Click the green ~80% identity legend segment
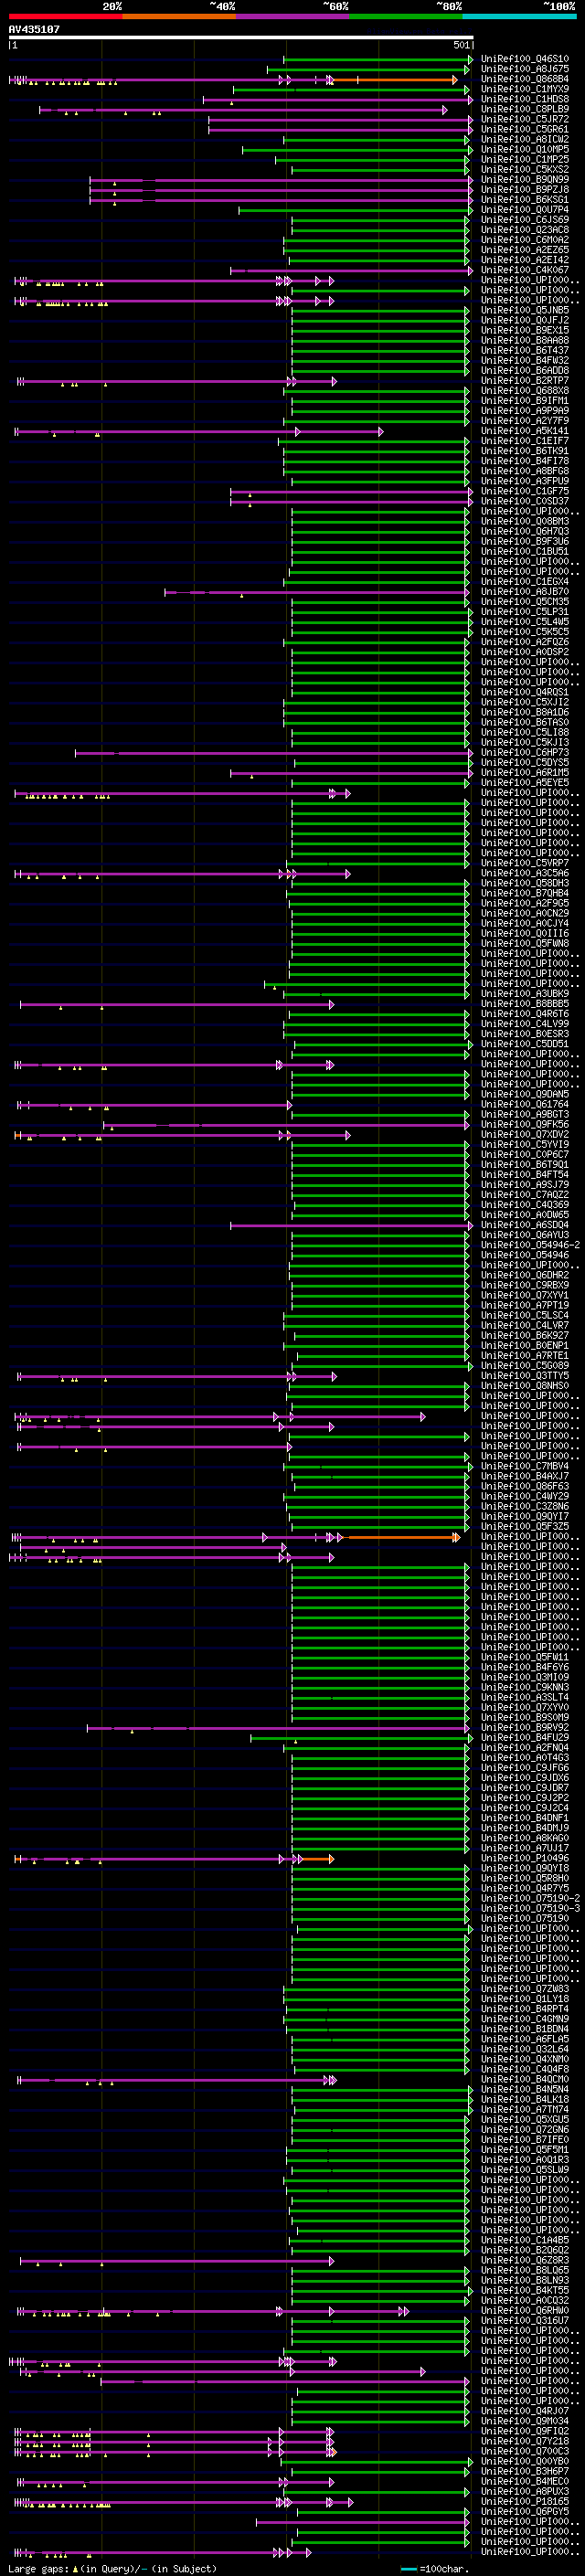The height and width of the screenshot is (2576, 585). pyautogui.click(x=405, y=16)
